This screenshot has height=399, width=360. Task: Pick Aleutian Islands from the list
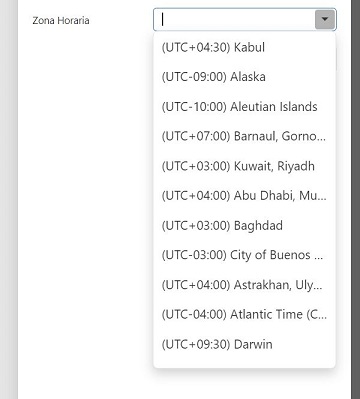click(244, 107)
